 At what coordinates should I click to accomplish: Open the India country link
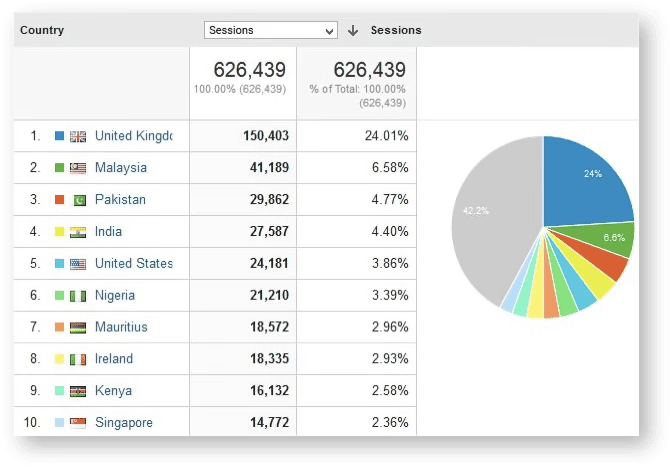click(108, 232)
